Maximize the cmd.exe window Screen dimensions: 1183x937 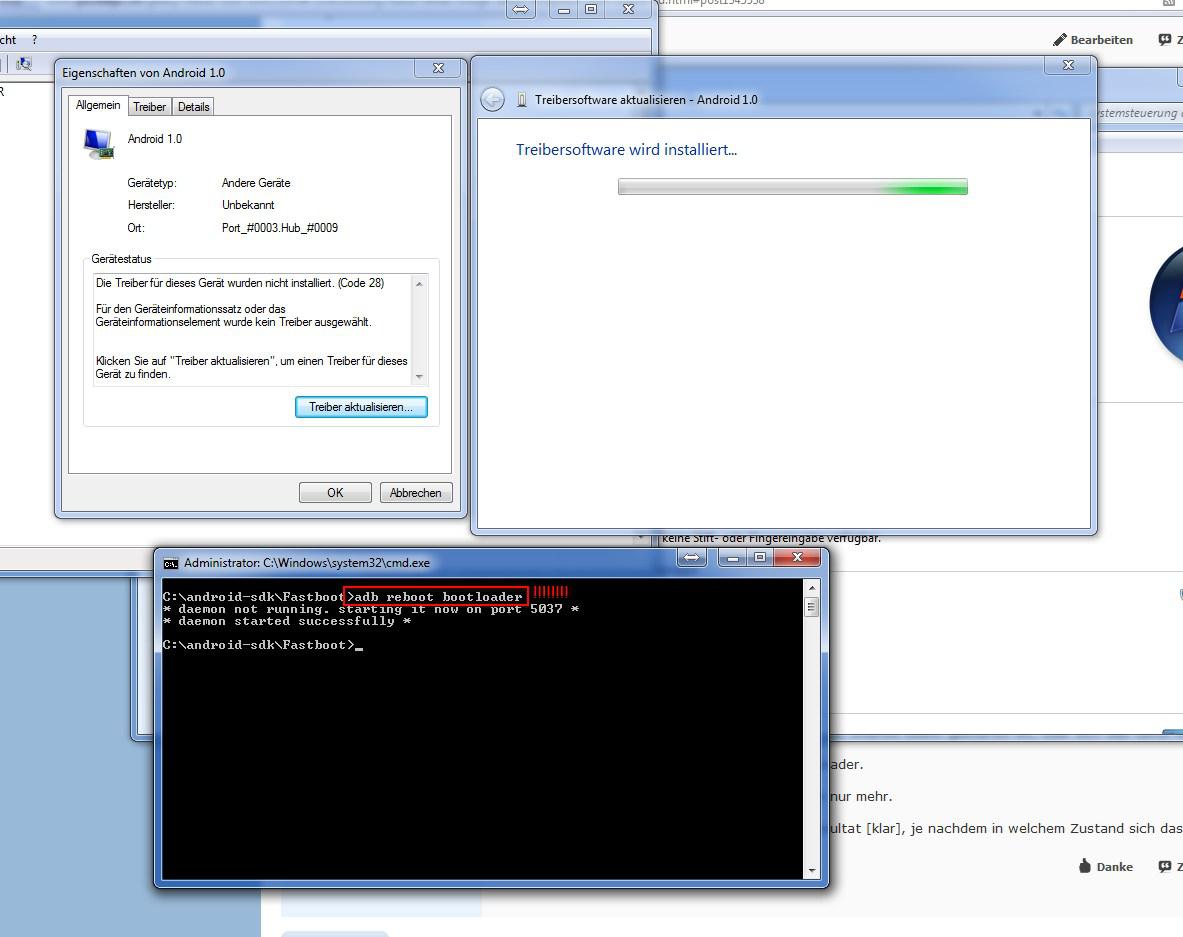point(760,558)
